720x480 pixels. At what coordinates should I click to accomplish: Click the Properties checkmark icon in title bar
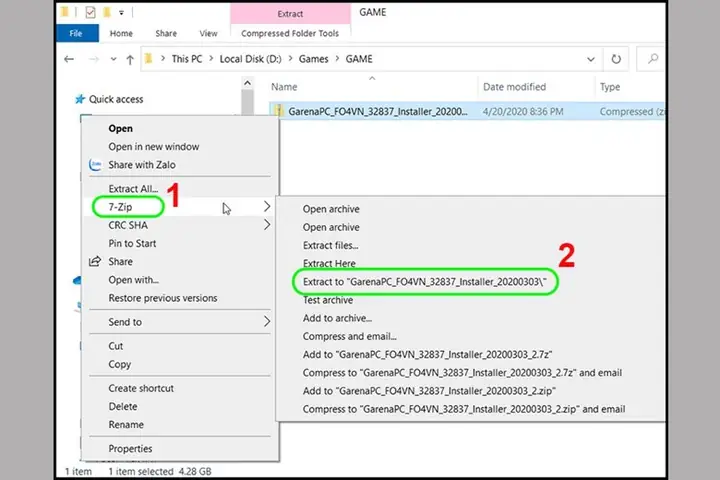pyautogui.click(x=90, y=13)
